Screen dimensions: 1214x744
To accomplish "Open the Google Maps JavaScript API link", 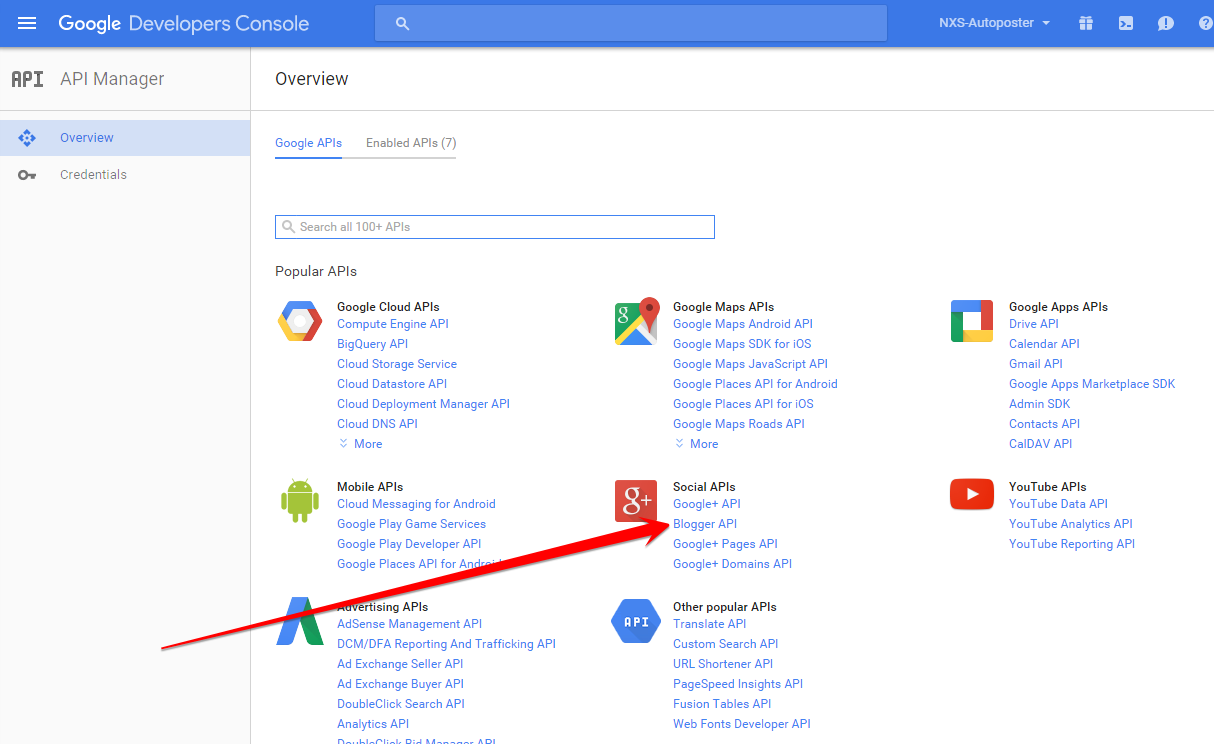I will [x=750, y=364].
